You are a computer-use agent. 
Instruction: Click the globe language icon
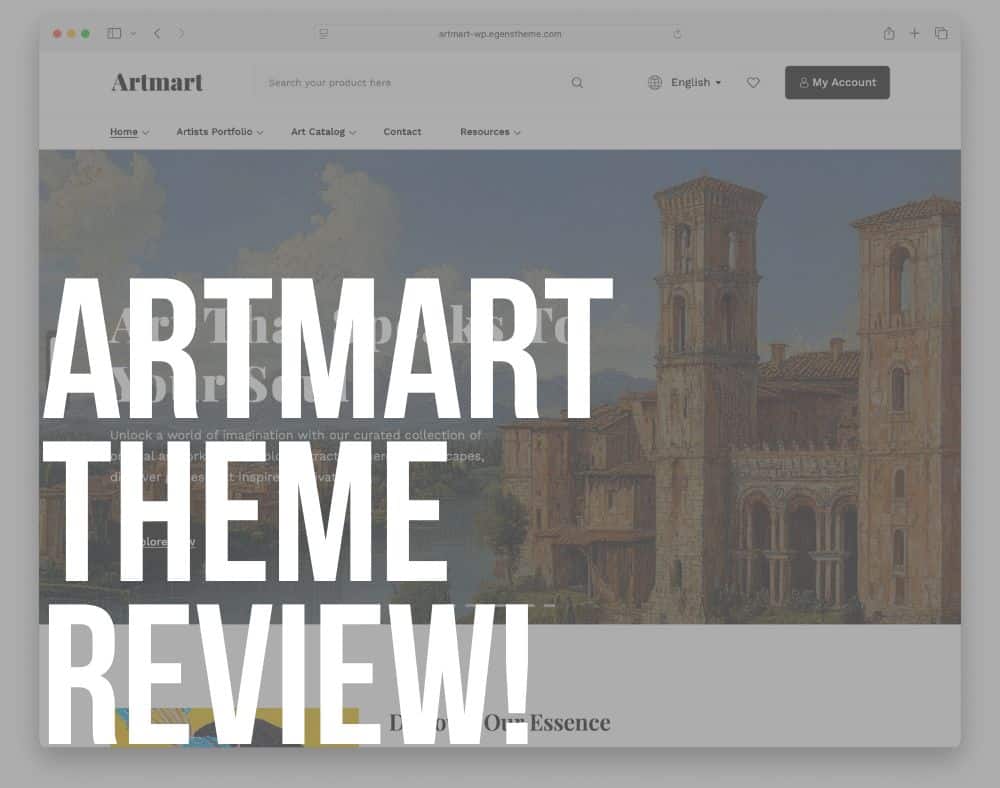(654, 82)
